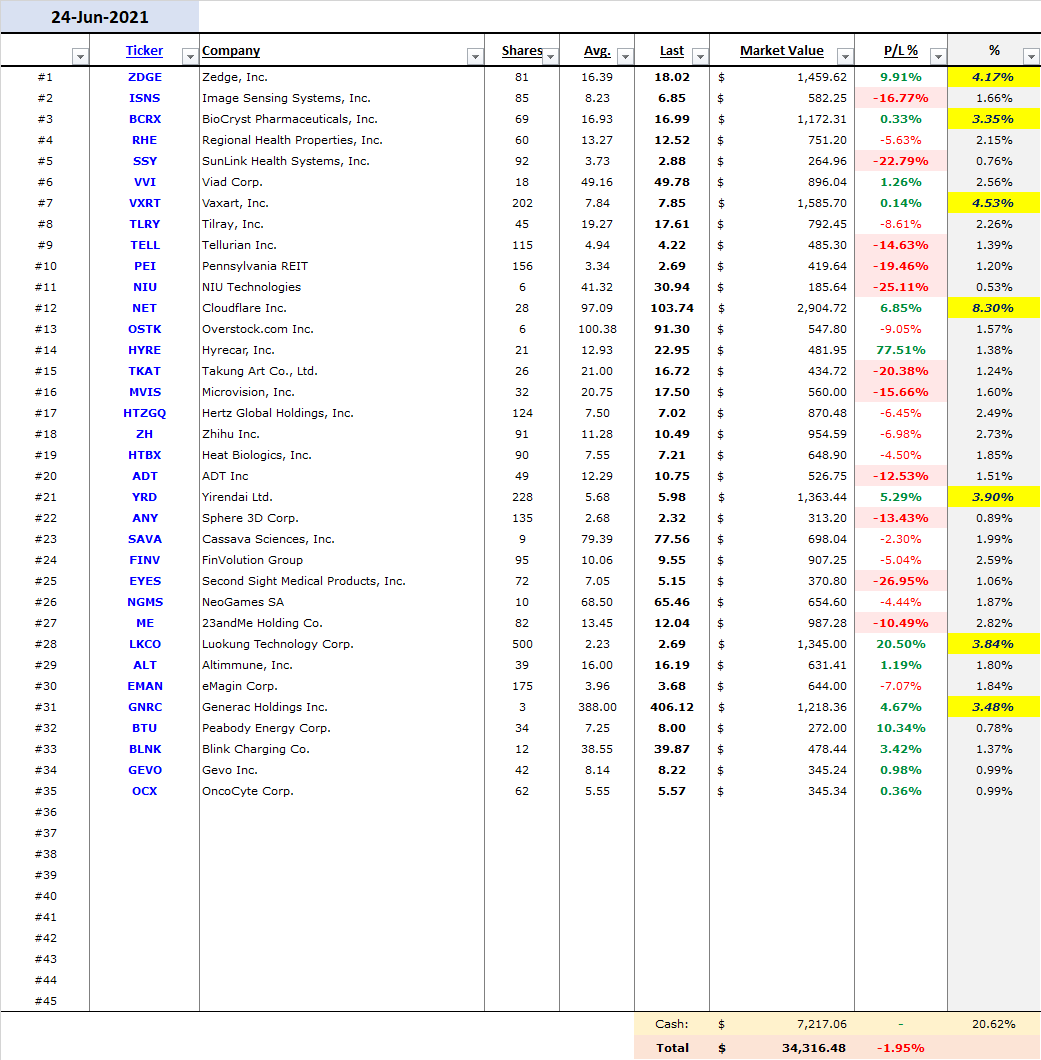Click the ZDGE ticker

pos(145,77)
